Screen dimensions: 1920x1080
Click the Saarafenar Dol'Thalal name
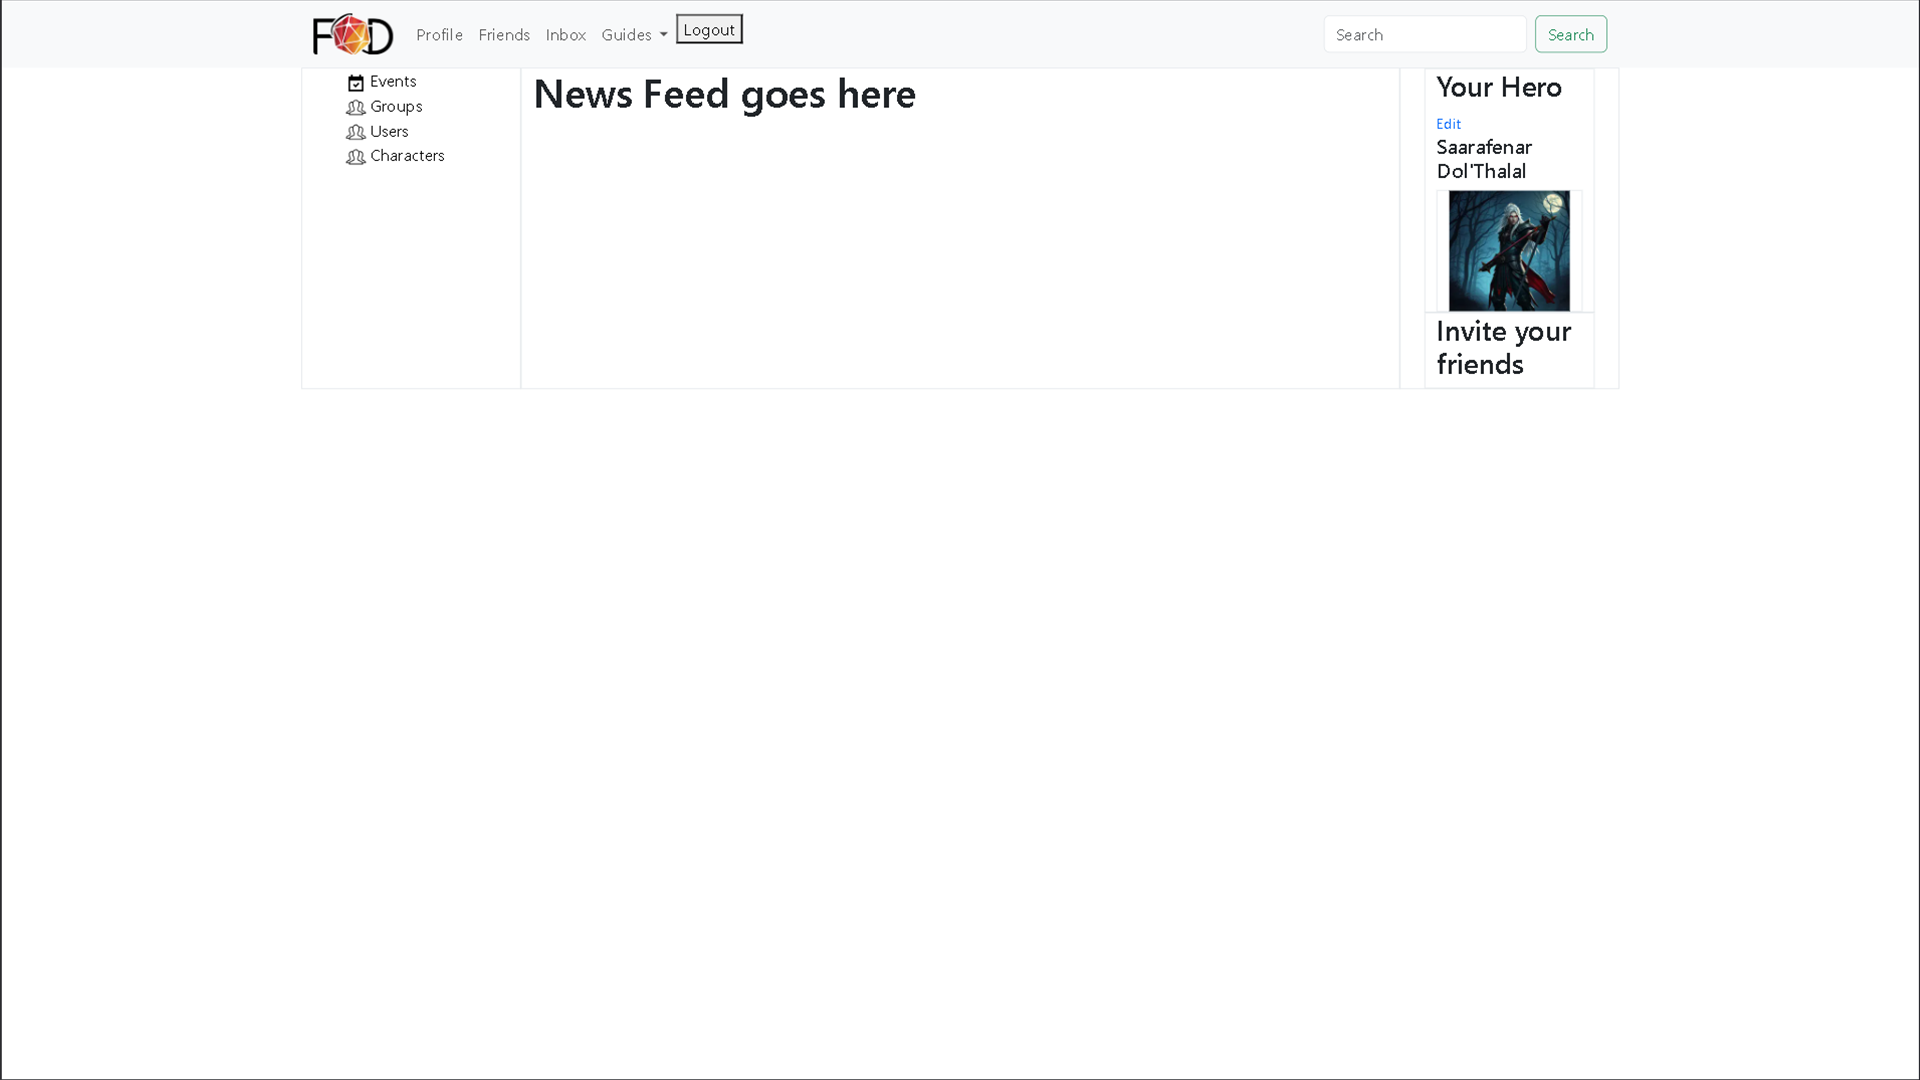[x=1484, y=159]
